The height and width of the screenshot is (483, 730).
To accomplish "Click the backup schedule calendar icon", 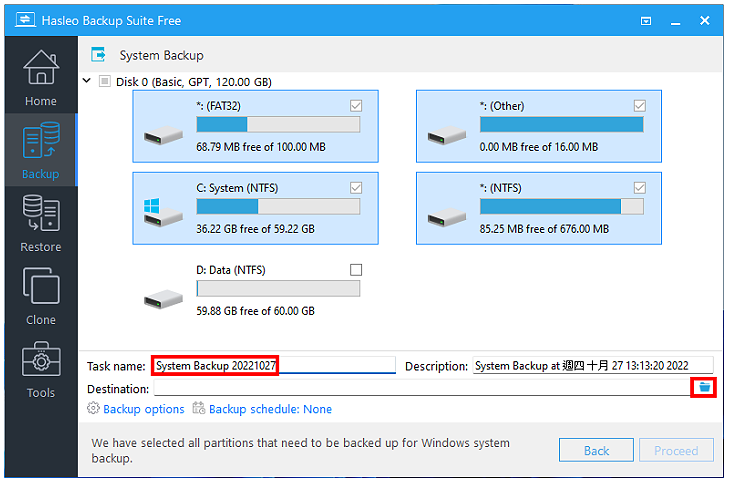I will [199, 408].
